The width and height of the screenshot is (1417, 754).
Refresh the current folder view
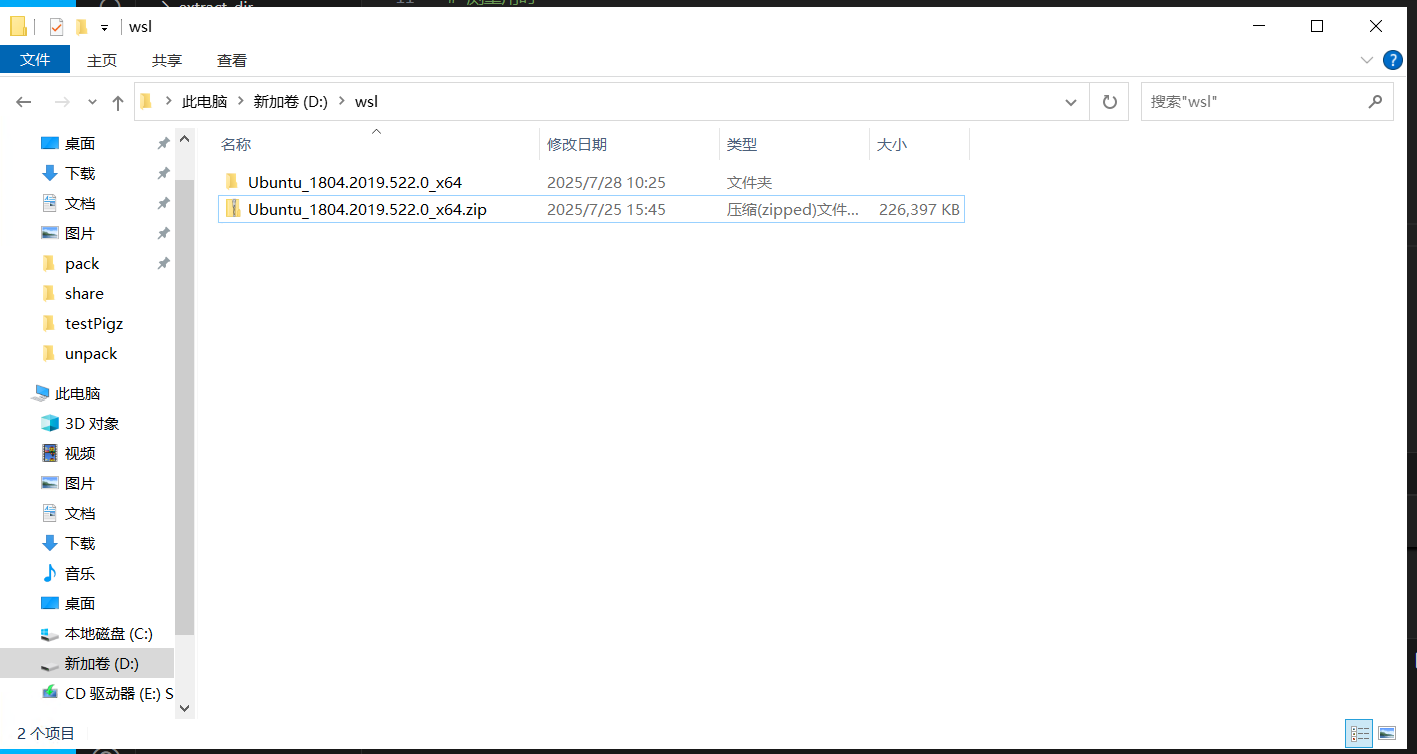(x=1109, y=102)
